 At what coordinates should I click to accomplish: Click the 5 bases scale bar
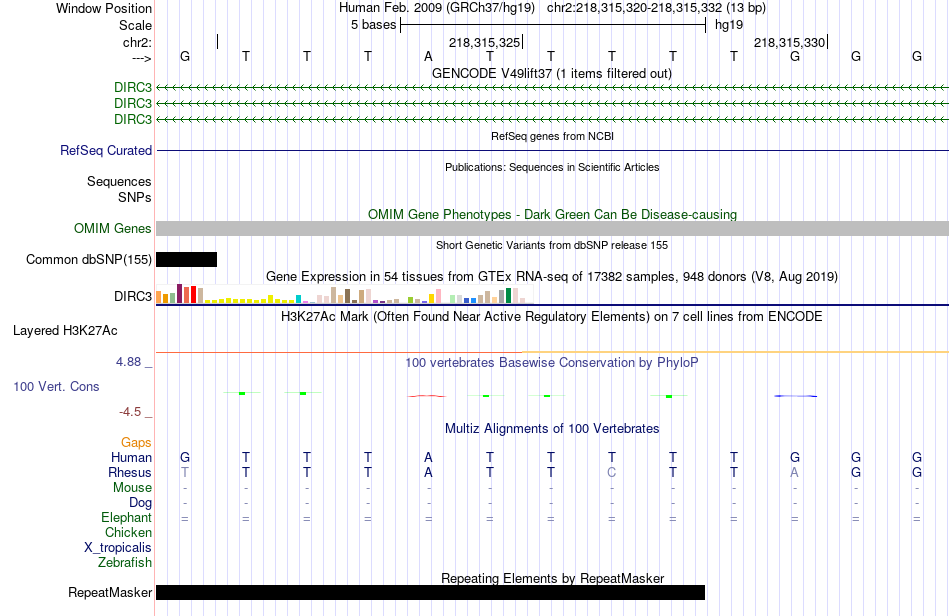pos(553,25)
